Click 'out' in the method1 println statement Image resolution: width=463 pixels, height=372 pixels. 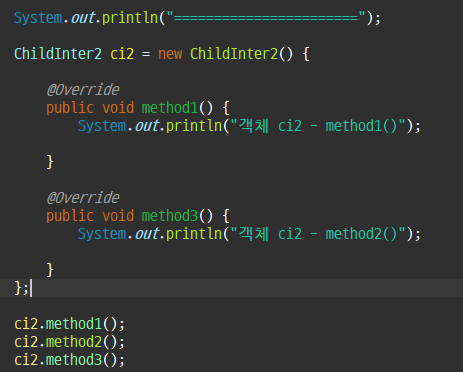coord(147,126)
